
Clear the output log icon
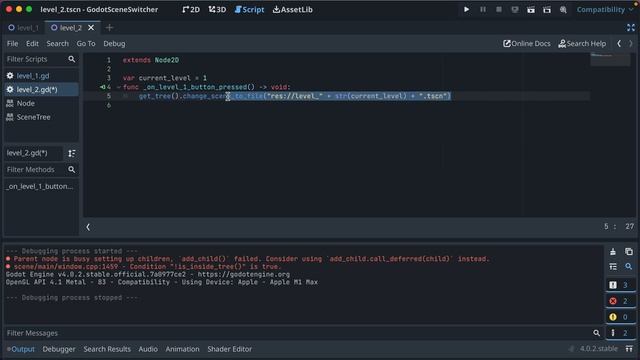coord(613,251)
